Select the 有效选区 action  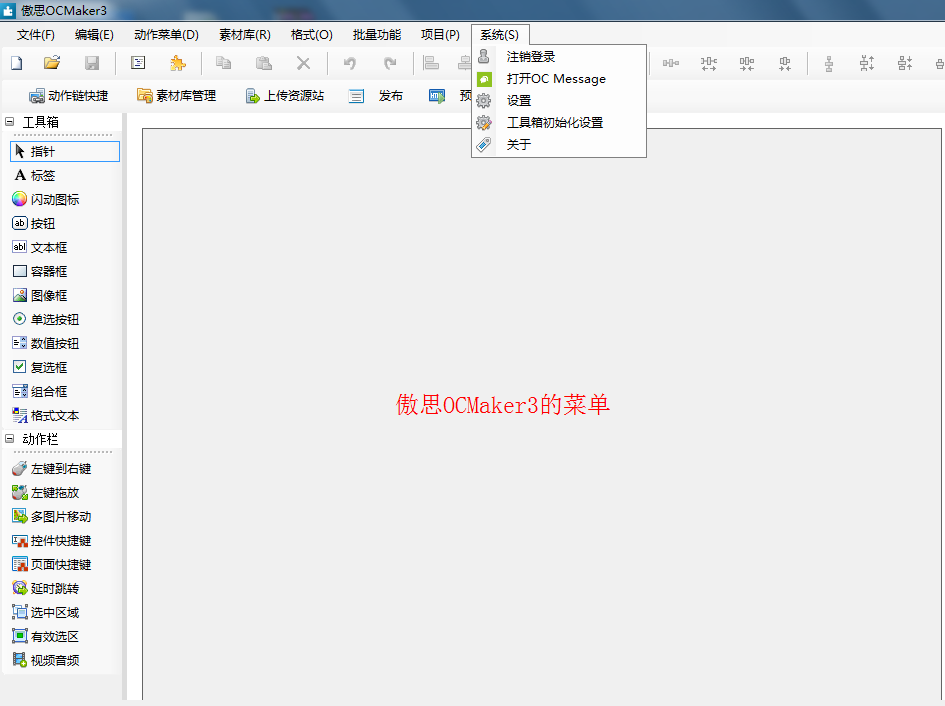(x=46, y=637)
